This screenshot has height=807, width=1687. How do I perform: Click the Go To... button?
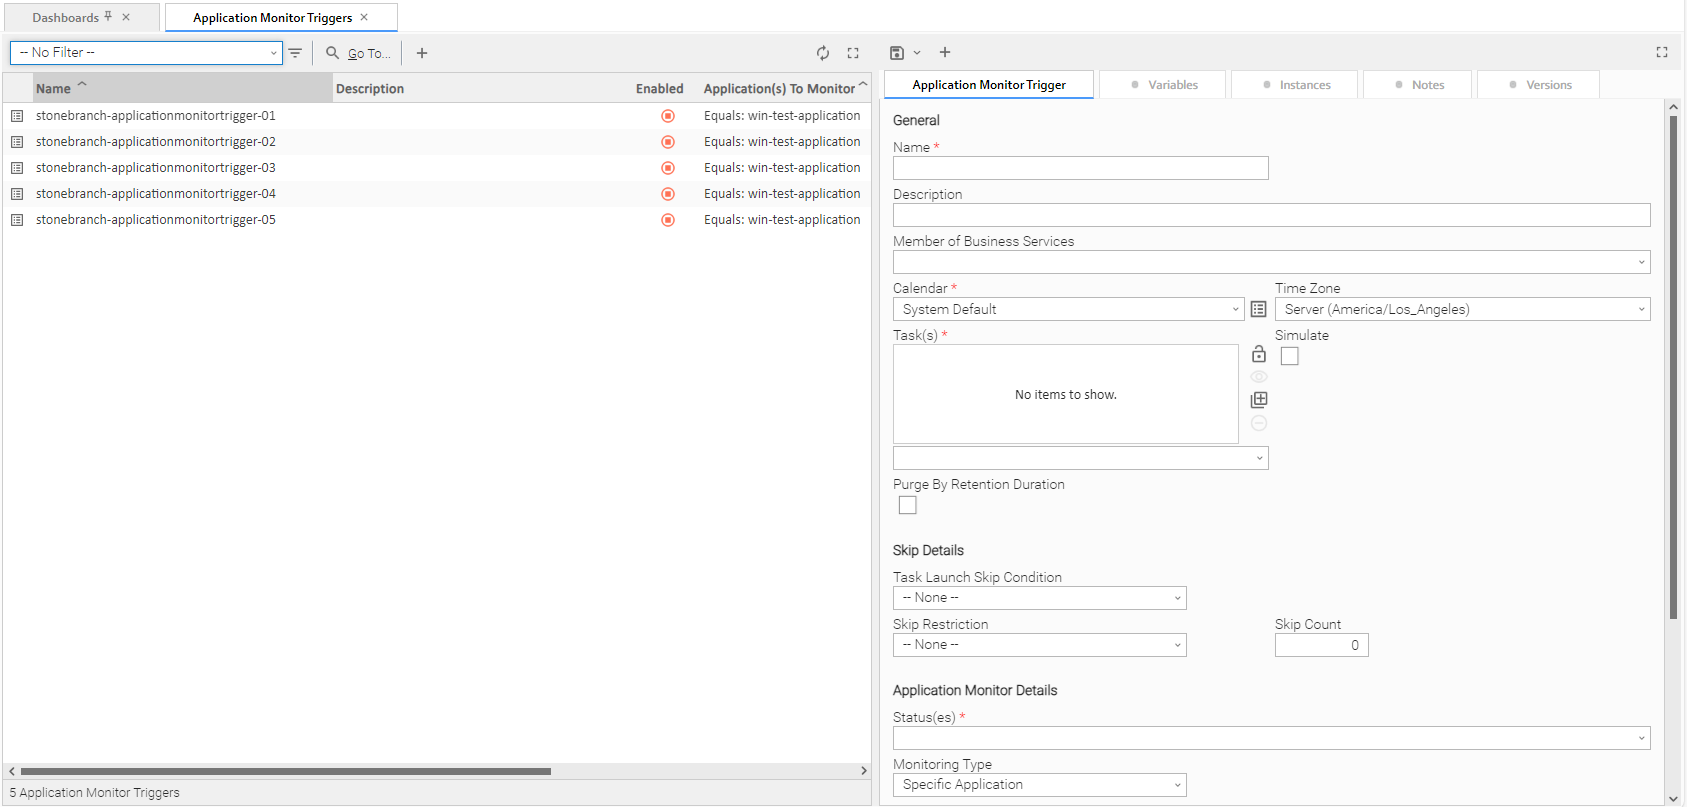click(359, 53)
